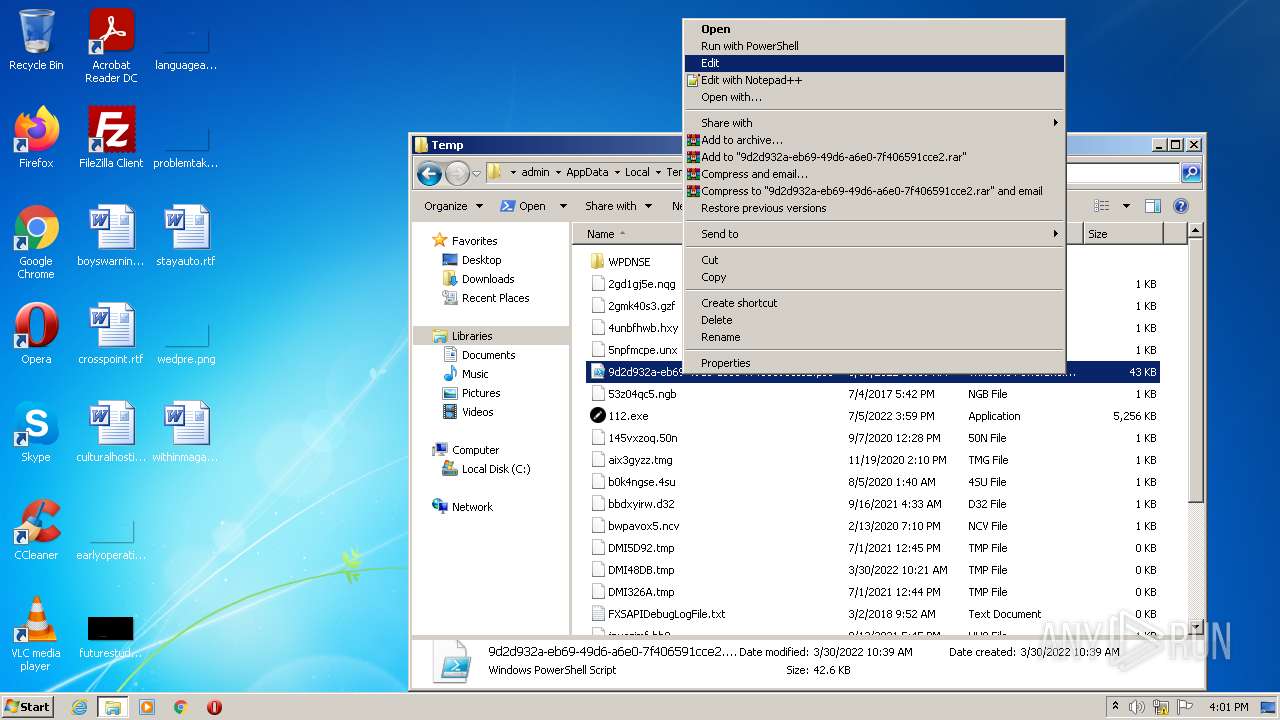Click Internet Explorer taskbar icon
This screenshot has width=1280, height=720.
pos(80,707)
